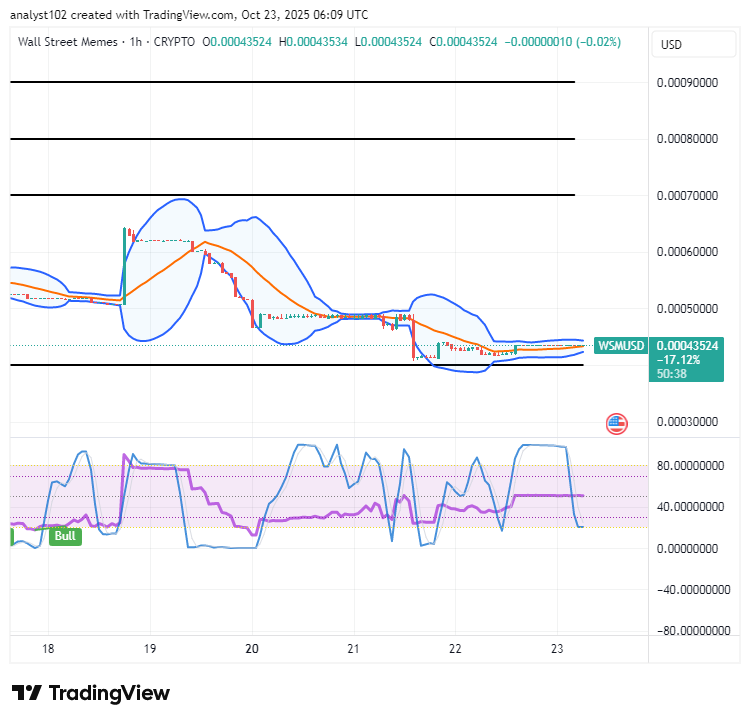Click the 0.00070000 price axis label
The height and width of the screenshot is (723, 750).
coord(687,196)
